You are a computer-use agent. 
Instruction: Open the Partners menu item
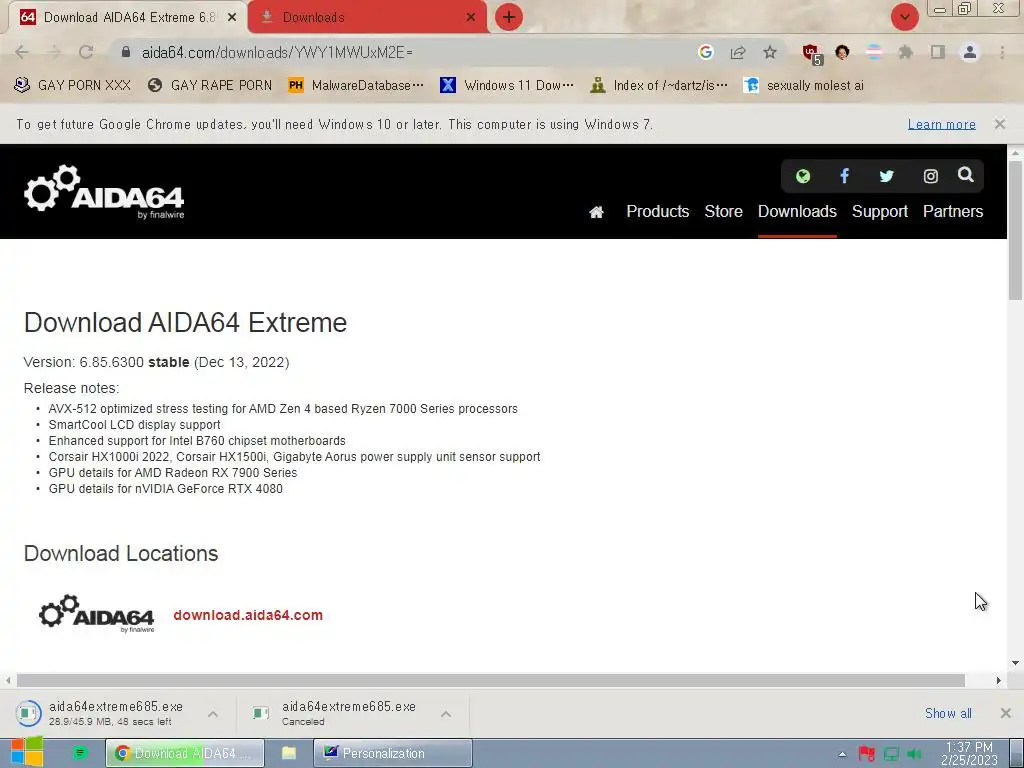(953, 212)
